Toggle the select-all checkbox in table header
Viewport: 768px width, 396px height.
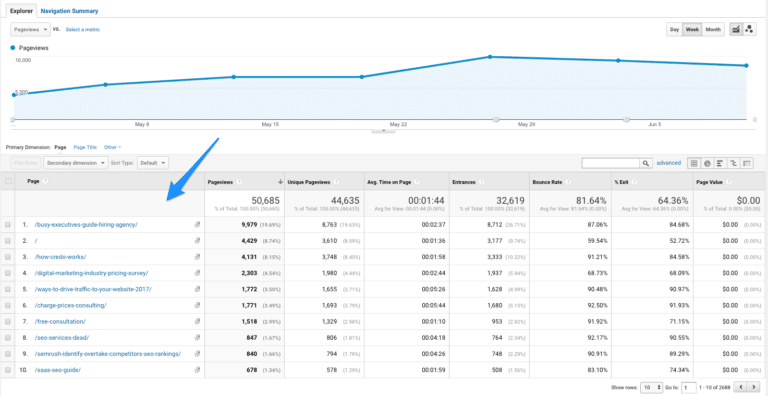point(7,181)
